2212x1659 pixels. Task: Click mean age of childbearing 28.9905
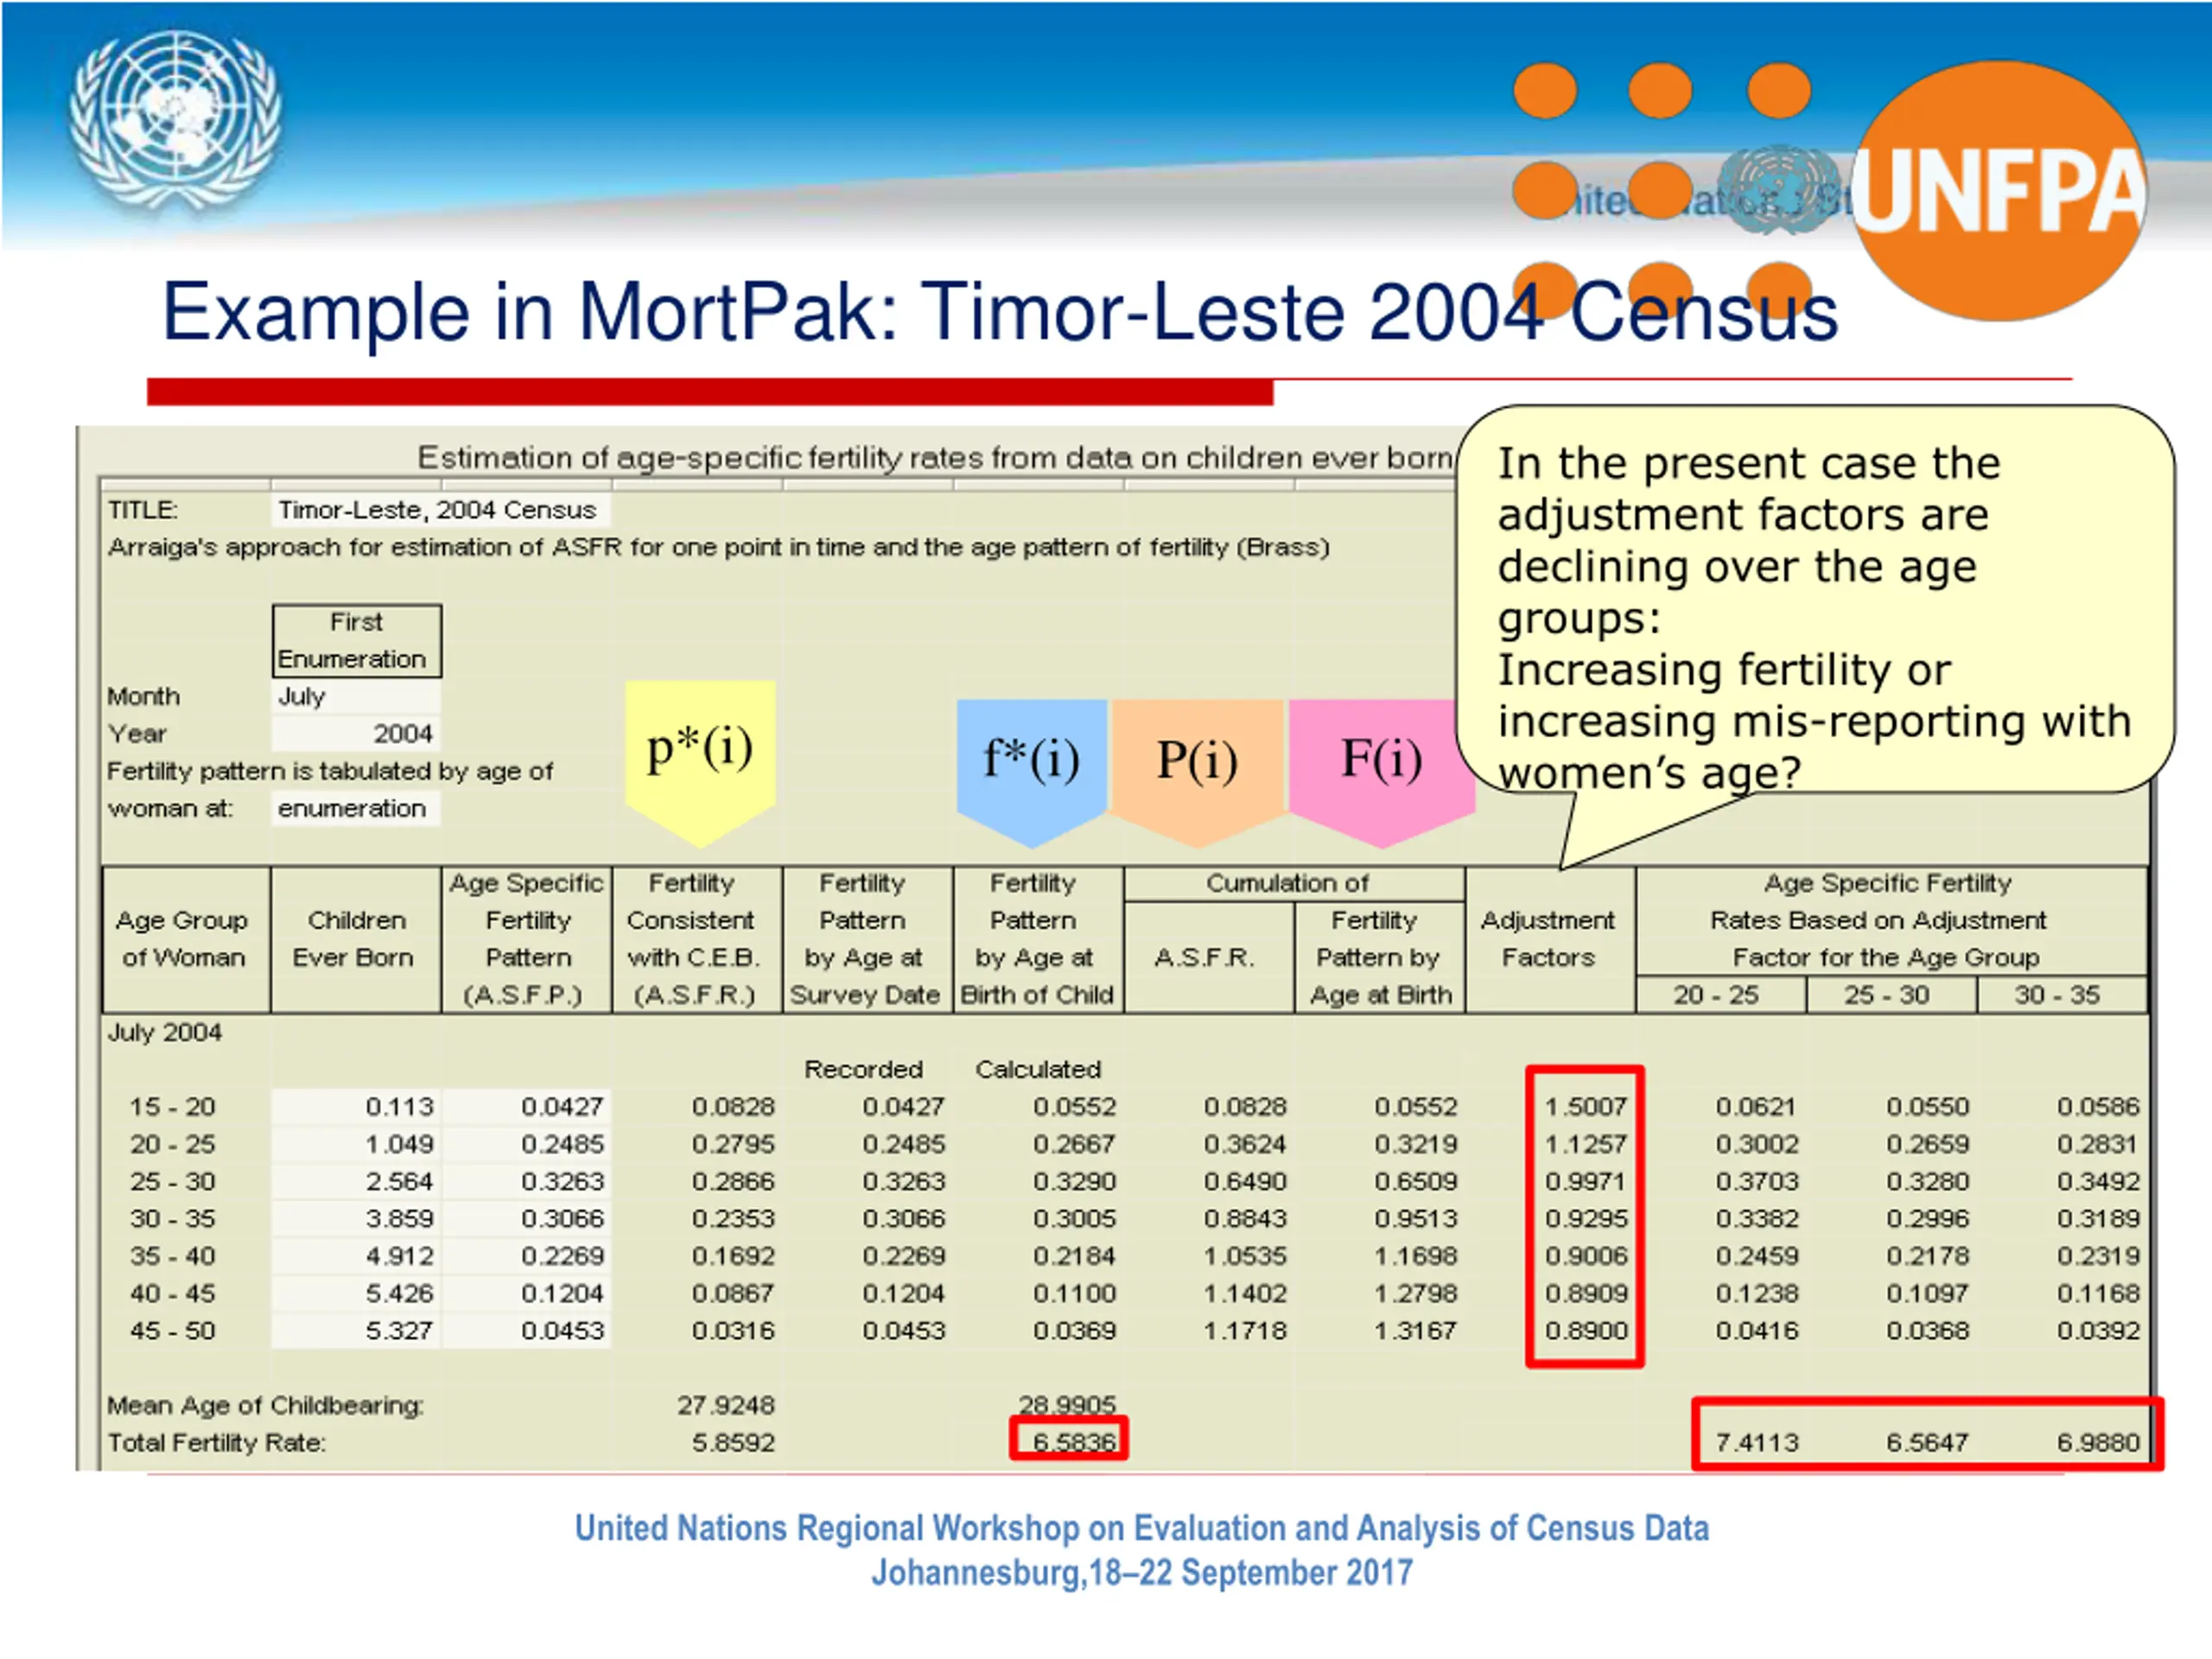coord(1068,1405)
